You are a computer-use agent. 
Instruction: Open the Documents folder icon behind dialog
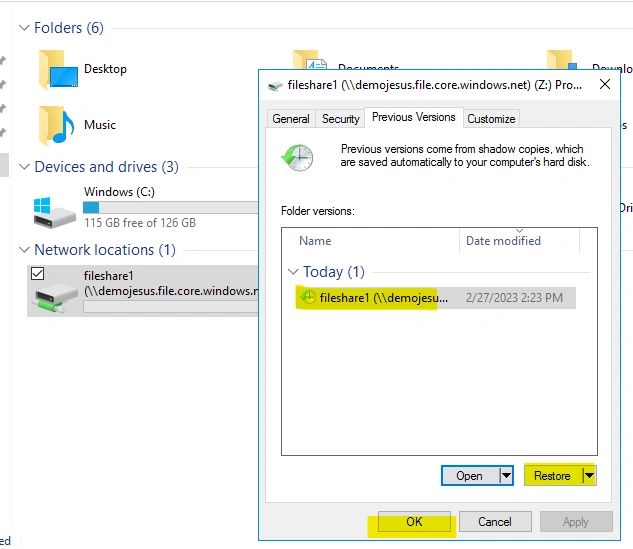pos(310,59)
